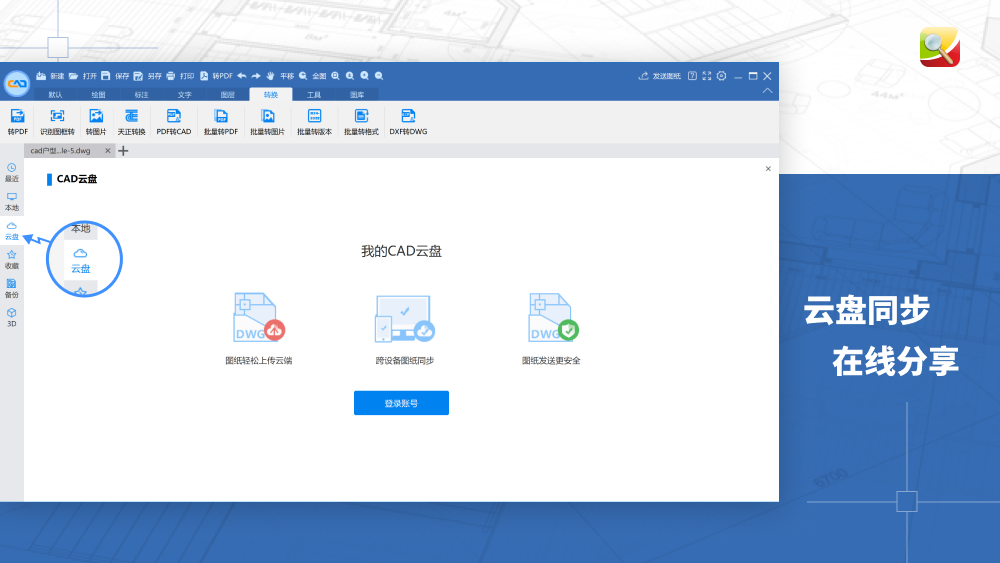The height and width of the screenshot is (563, 1000).
Task: Close the cad户型 drawing tab
Action: pyautogui.click(x=107, y=150)
